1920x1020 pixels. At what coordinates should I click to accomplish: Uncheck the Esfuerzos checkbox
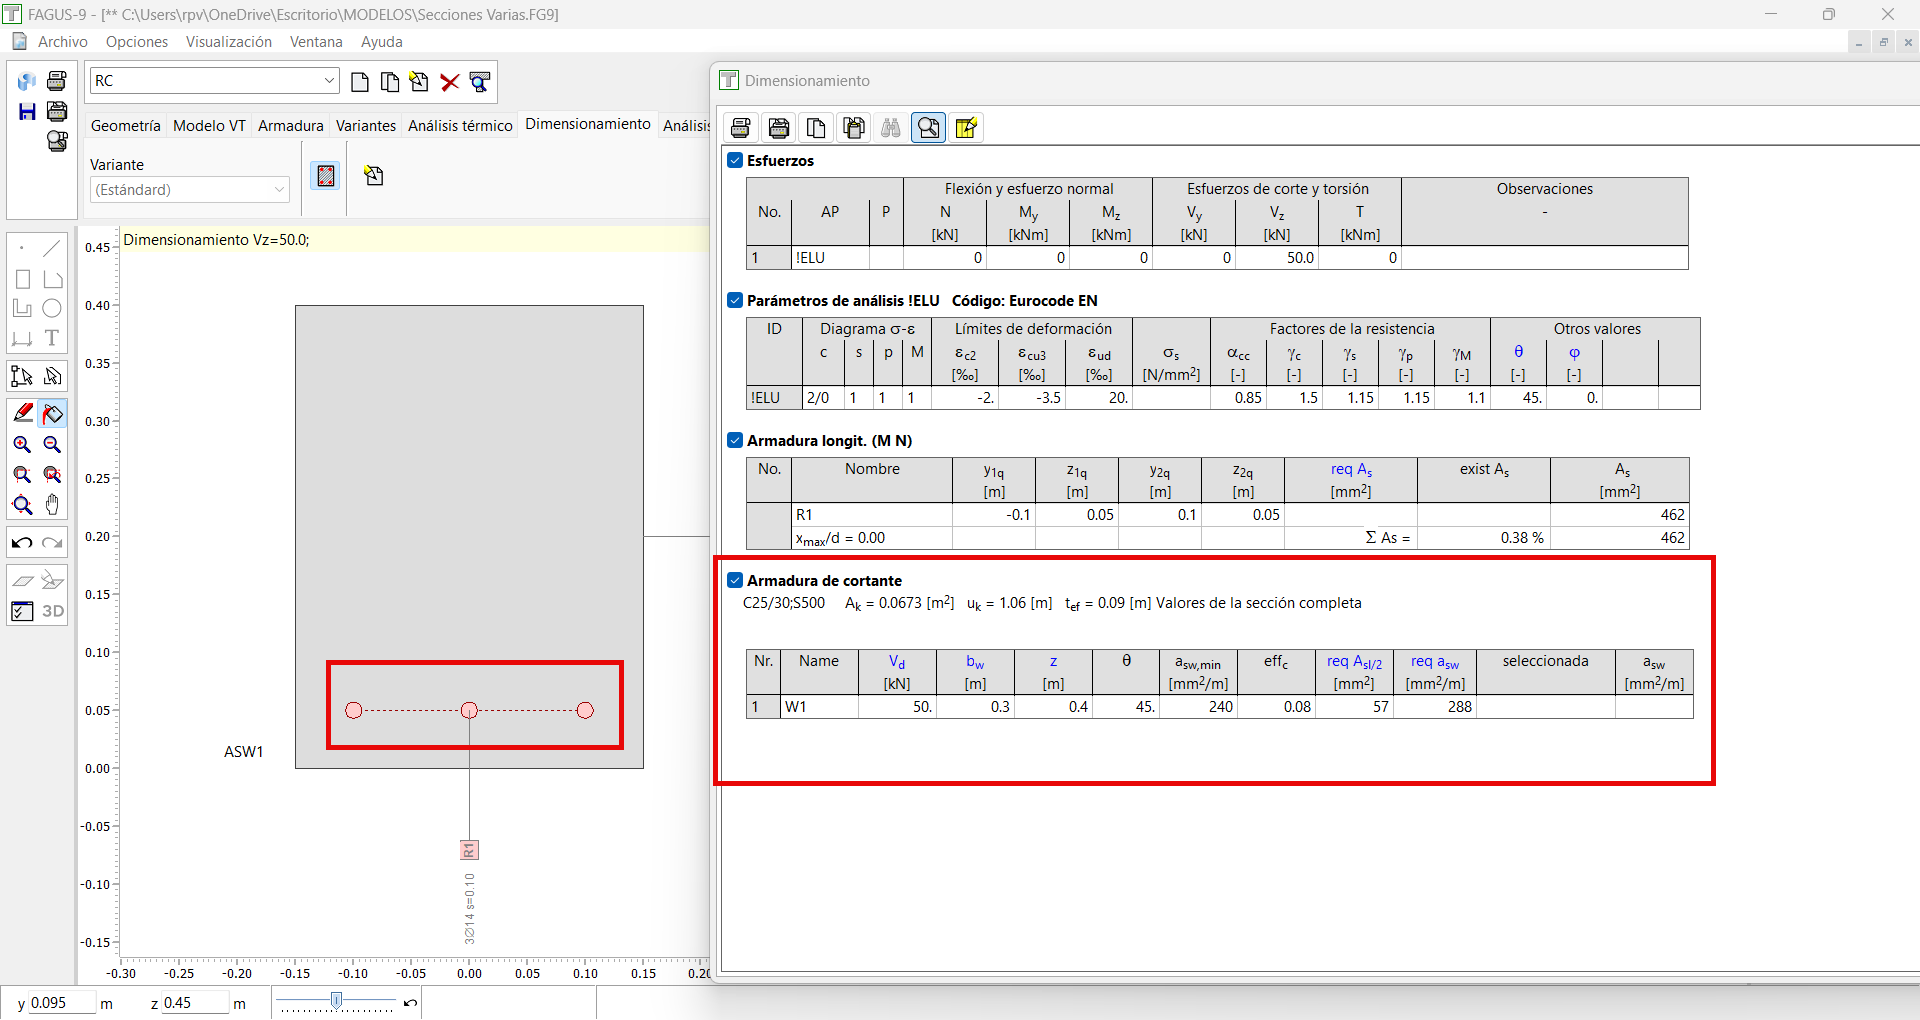coord(735,160)
